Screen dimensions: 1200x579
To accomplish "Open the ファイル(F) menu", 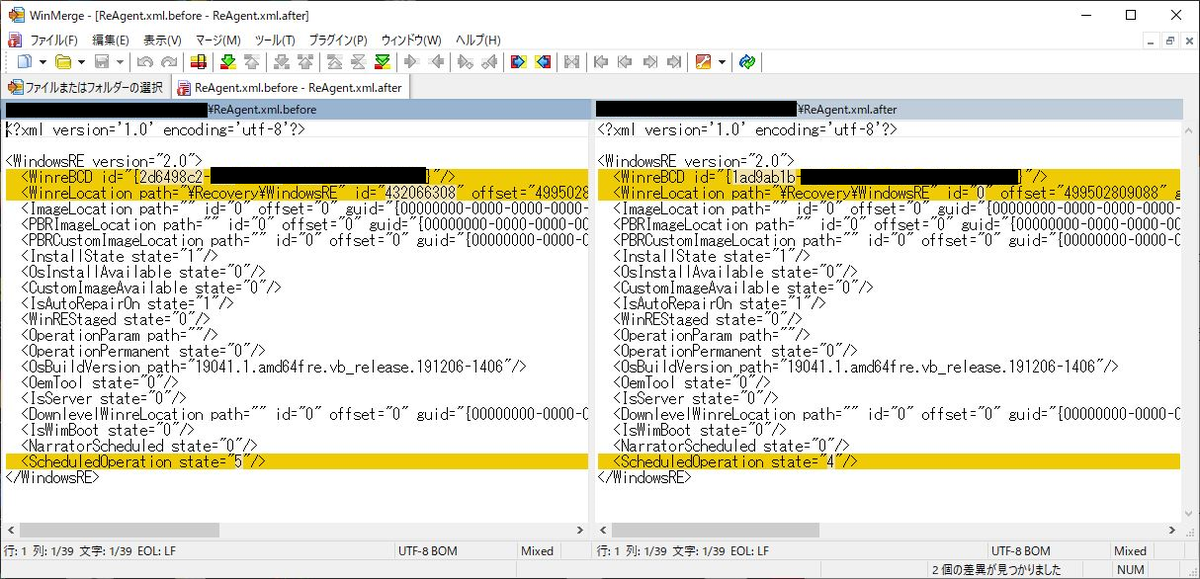I will pyautogui.click(x=54, y=40).
